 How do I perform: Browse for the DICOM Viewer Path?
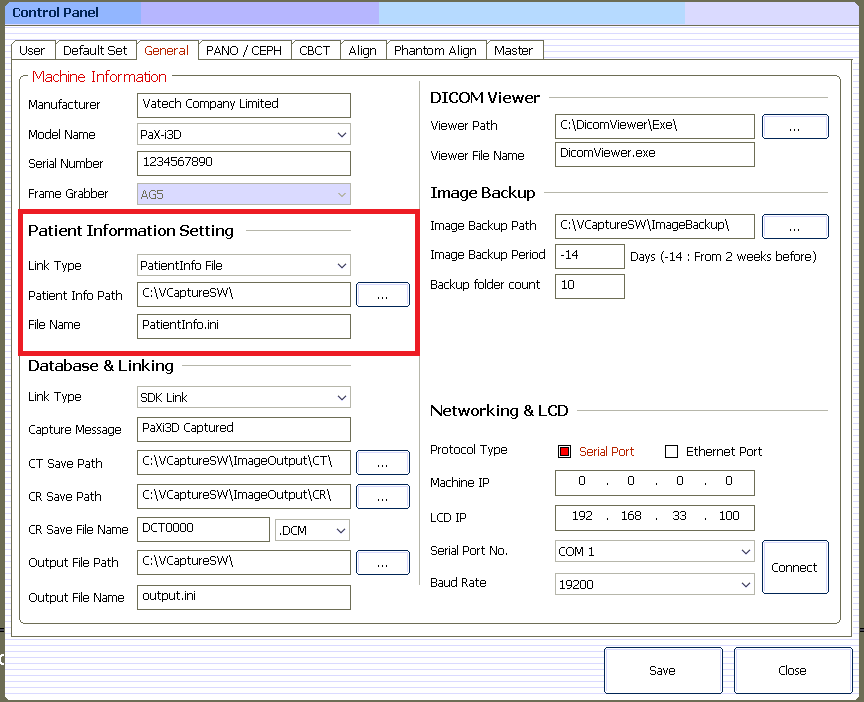[x=795, y=126]
